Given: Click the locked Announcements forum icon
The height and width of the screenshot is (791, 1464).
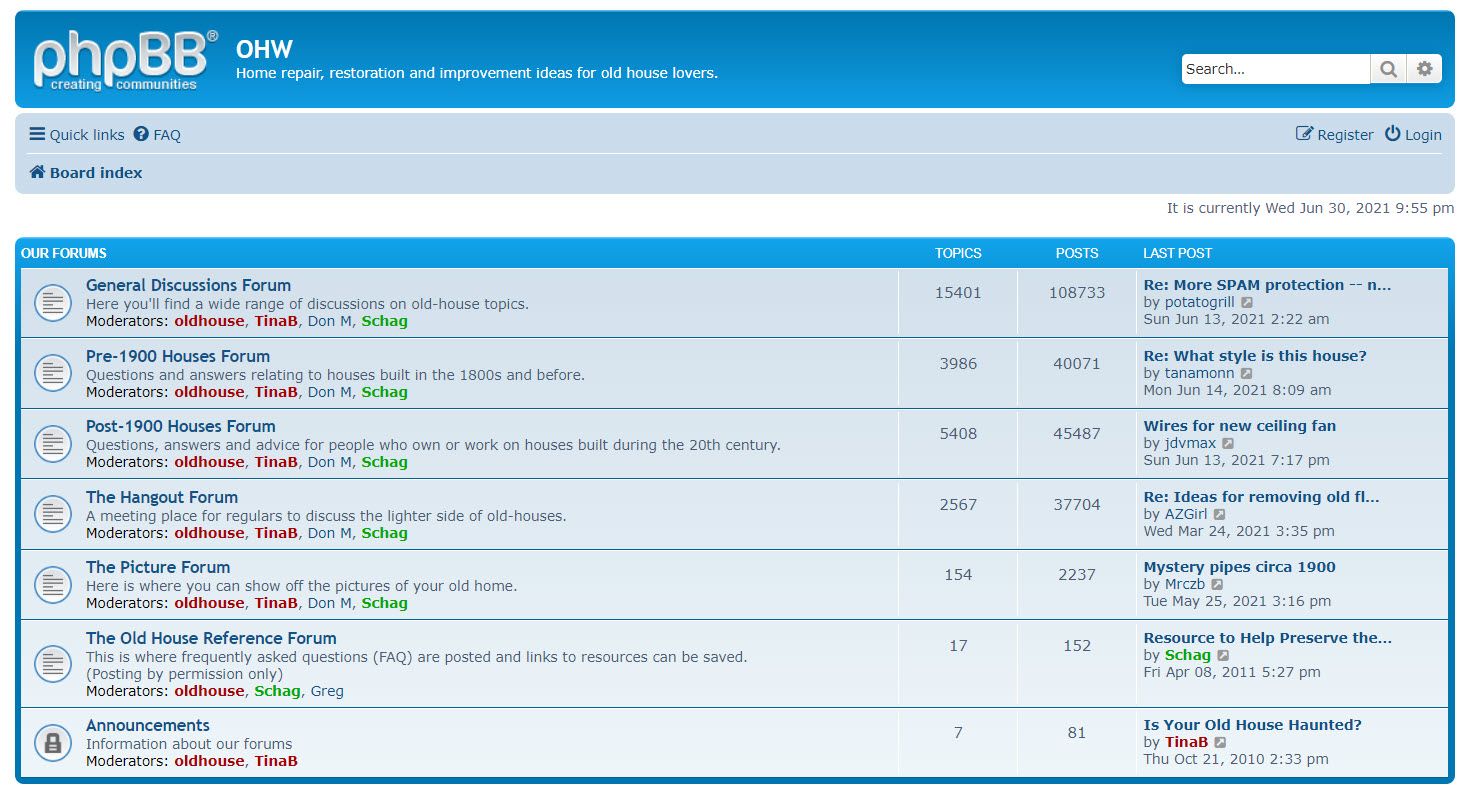Looking at the screenshot, I should coord(53,742).
